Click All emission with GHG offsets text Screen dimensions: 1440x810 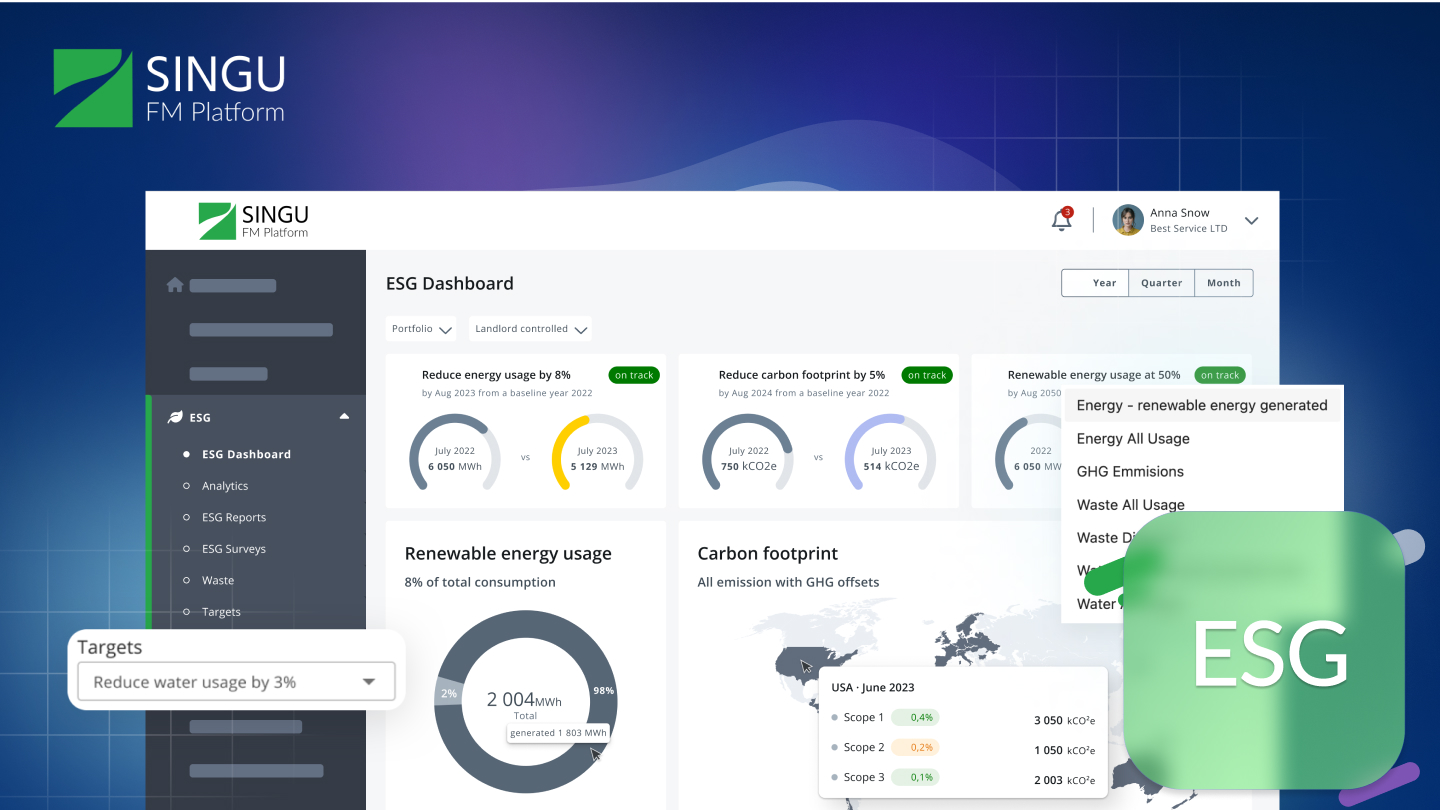(788, 582)
